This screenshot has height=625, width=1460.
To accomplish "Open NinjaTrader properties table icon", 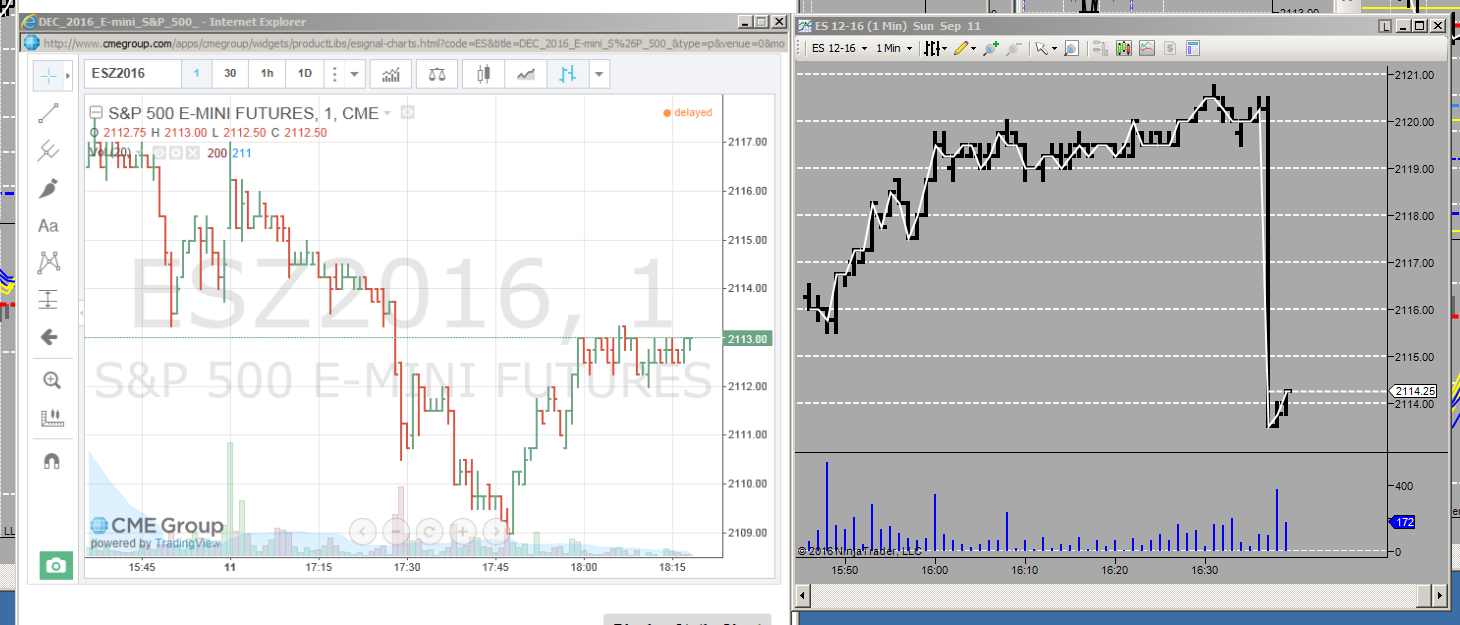I will 1192,48.
